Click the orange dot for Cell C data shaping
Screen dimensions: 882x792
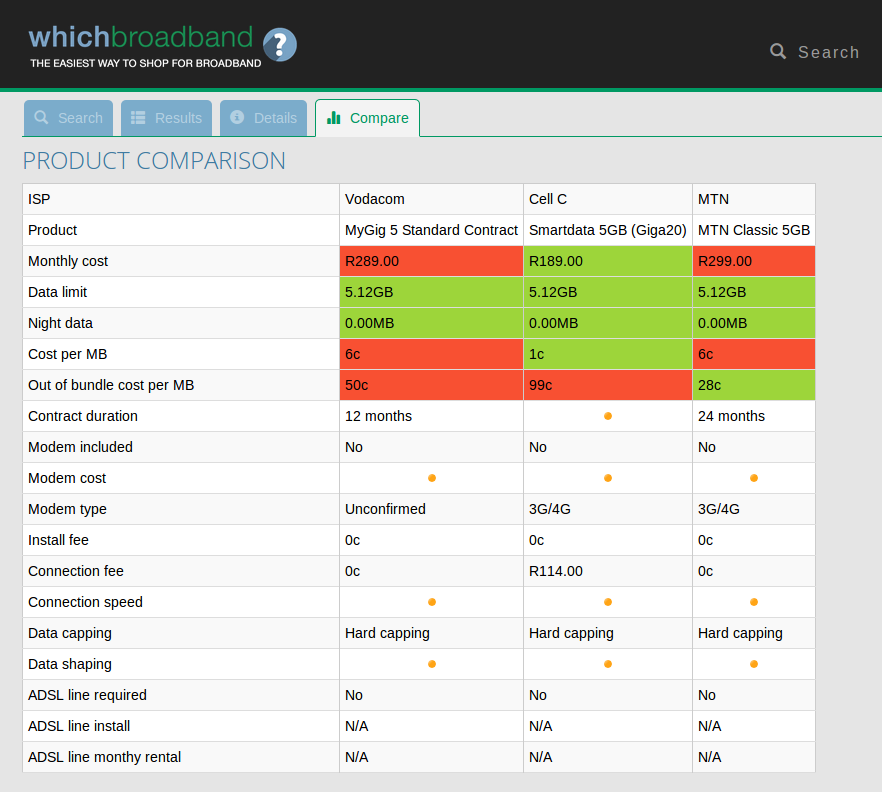coord(608,664)
